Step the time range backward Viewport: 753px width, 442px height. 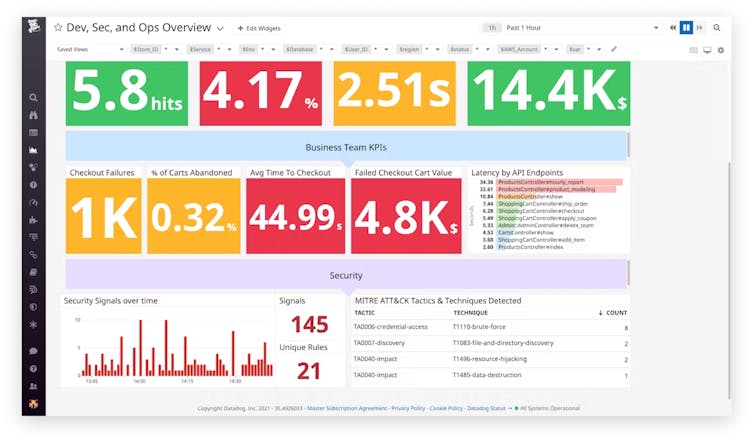(x=672, y=28)
